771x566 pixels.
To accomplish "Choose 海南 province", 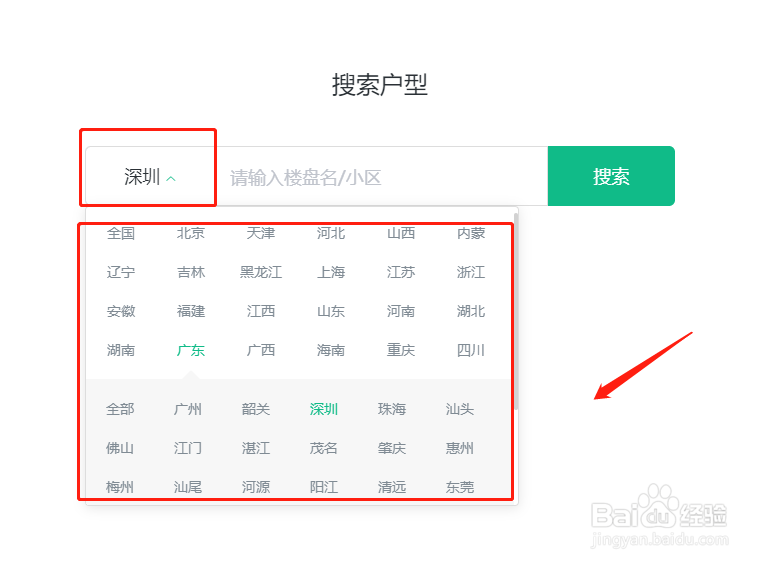I will coord(331,350).
